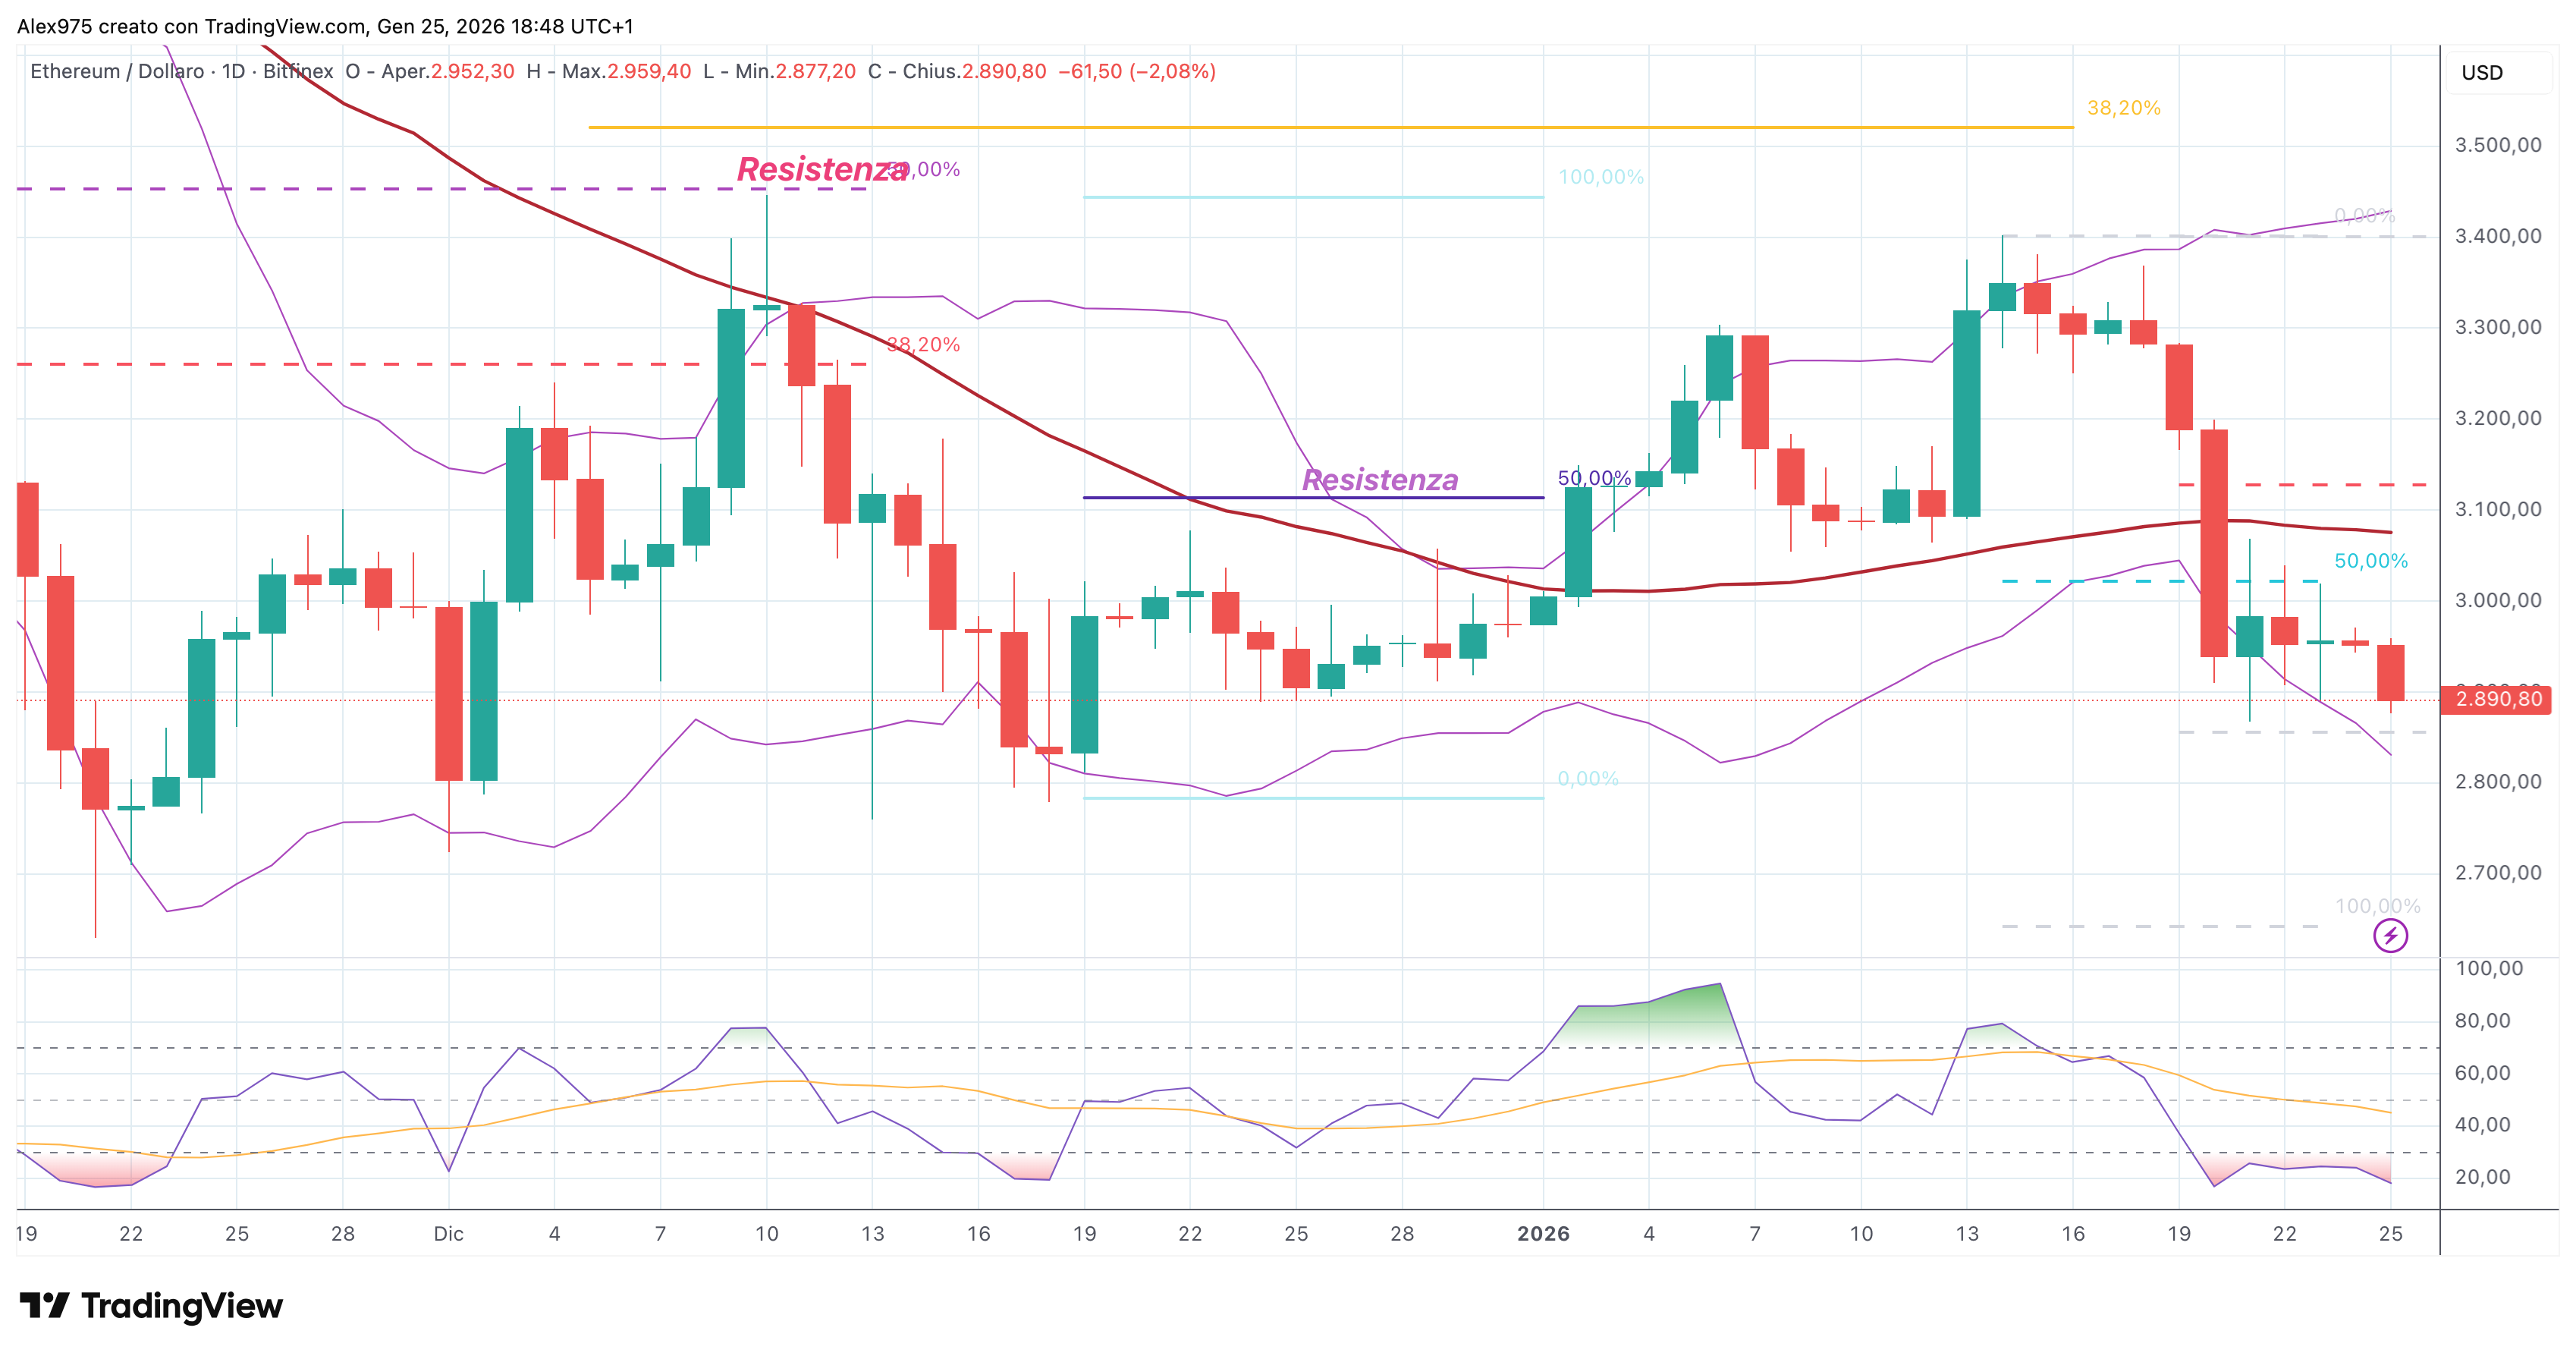
Task: Click the grey 0,00% label near 3.420
Action: [x=2364, y=215]
